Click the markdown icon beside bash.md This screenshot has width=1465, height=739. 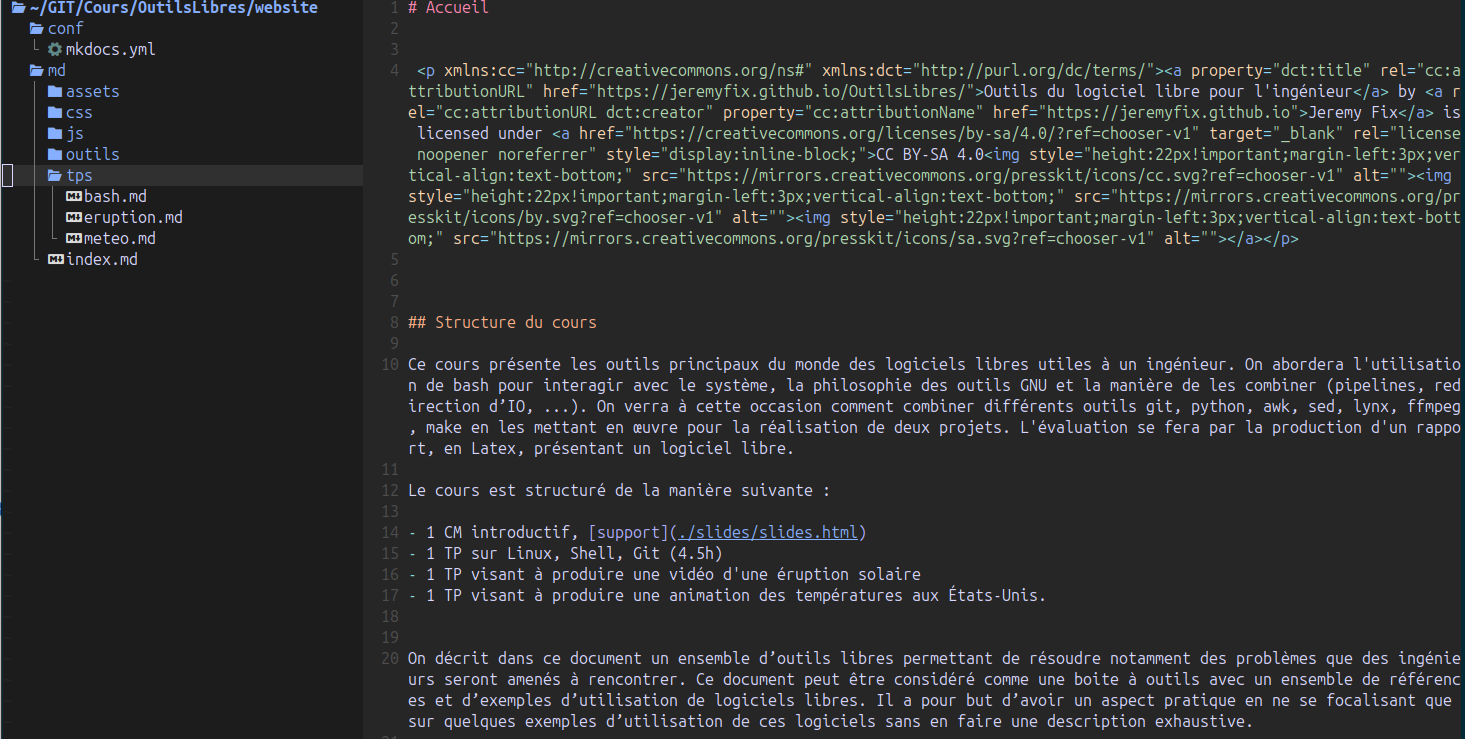73,197
